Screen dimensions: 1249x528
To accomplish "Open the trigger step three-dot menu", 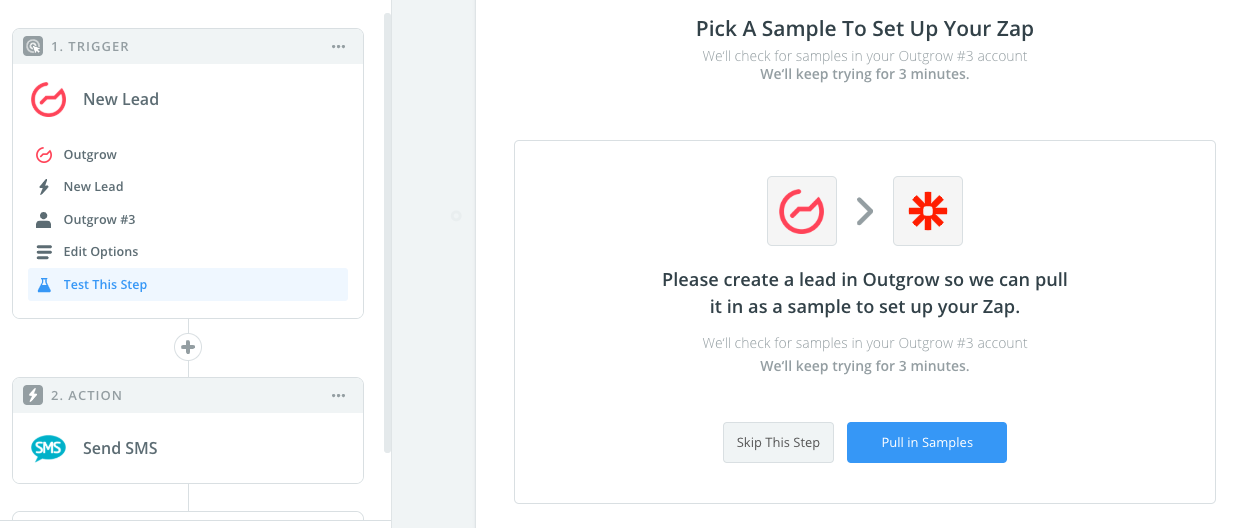I will 339,46.
